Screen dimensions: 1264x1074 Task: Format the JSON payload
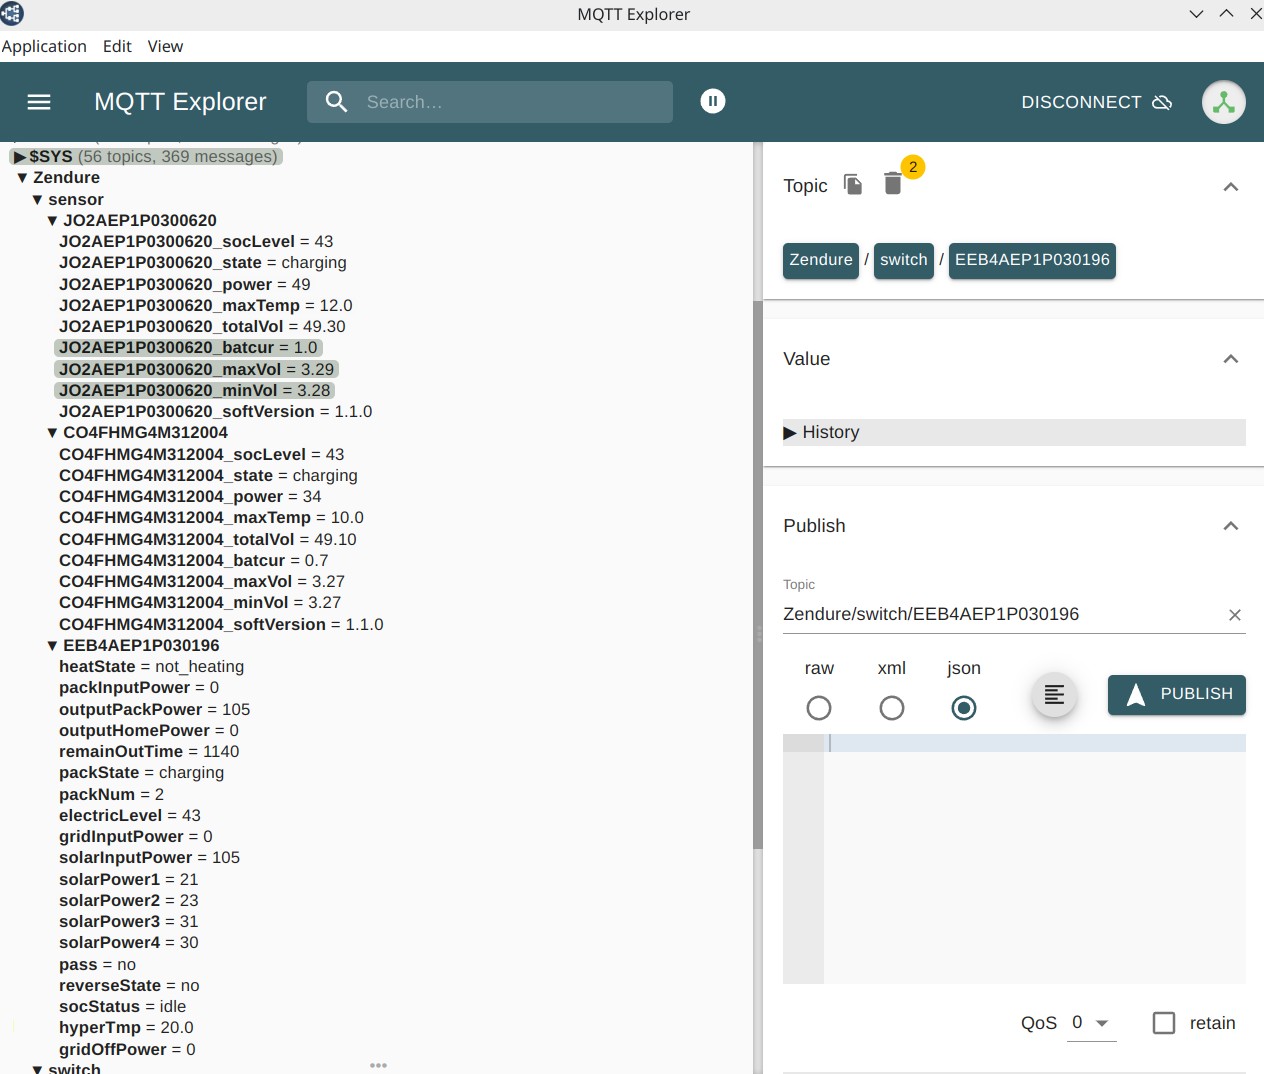tap(1054, 695)
